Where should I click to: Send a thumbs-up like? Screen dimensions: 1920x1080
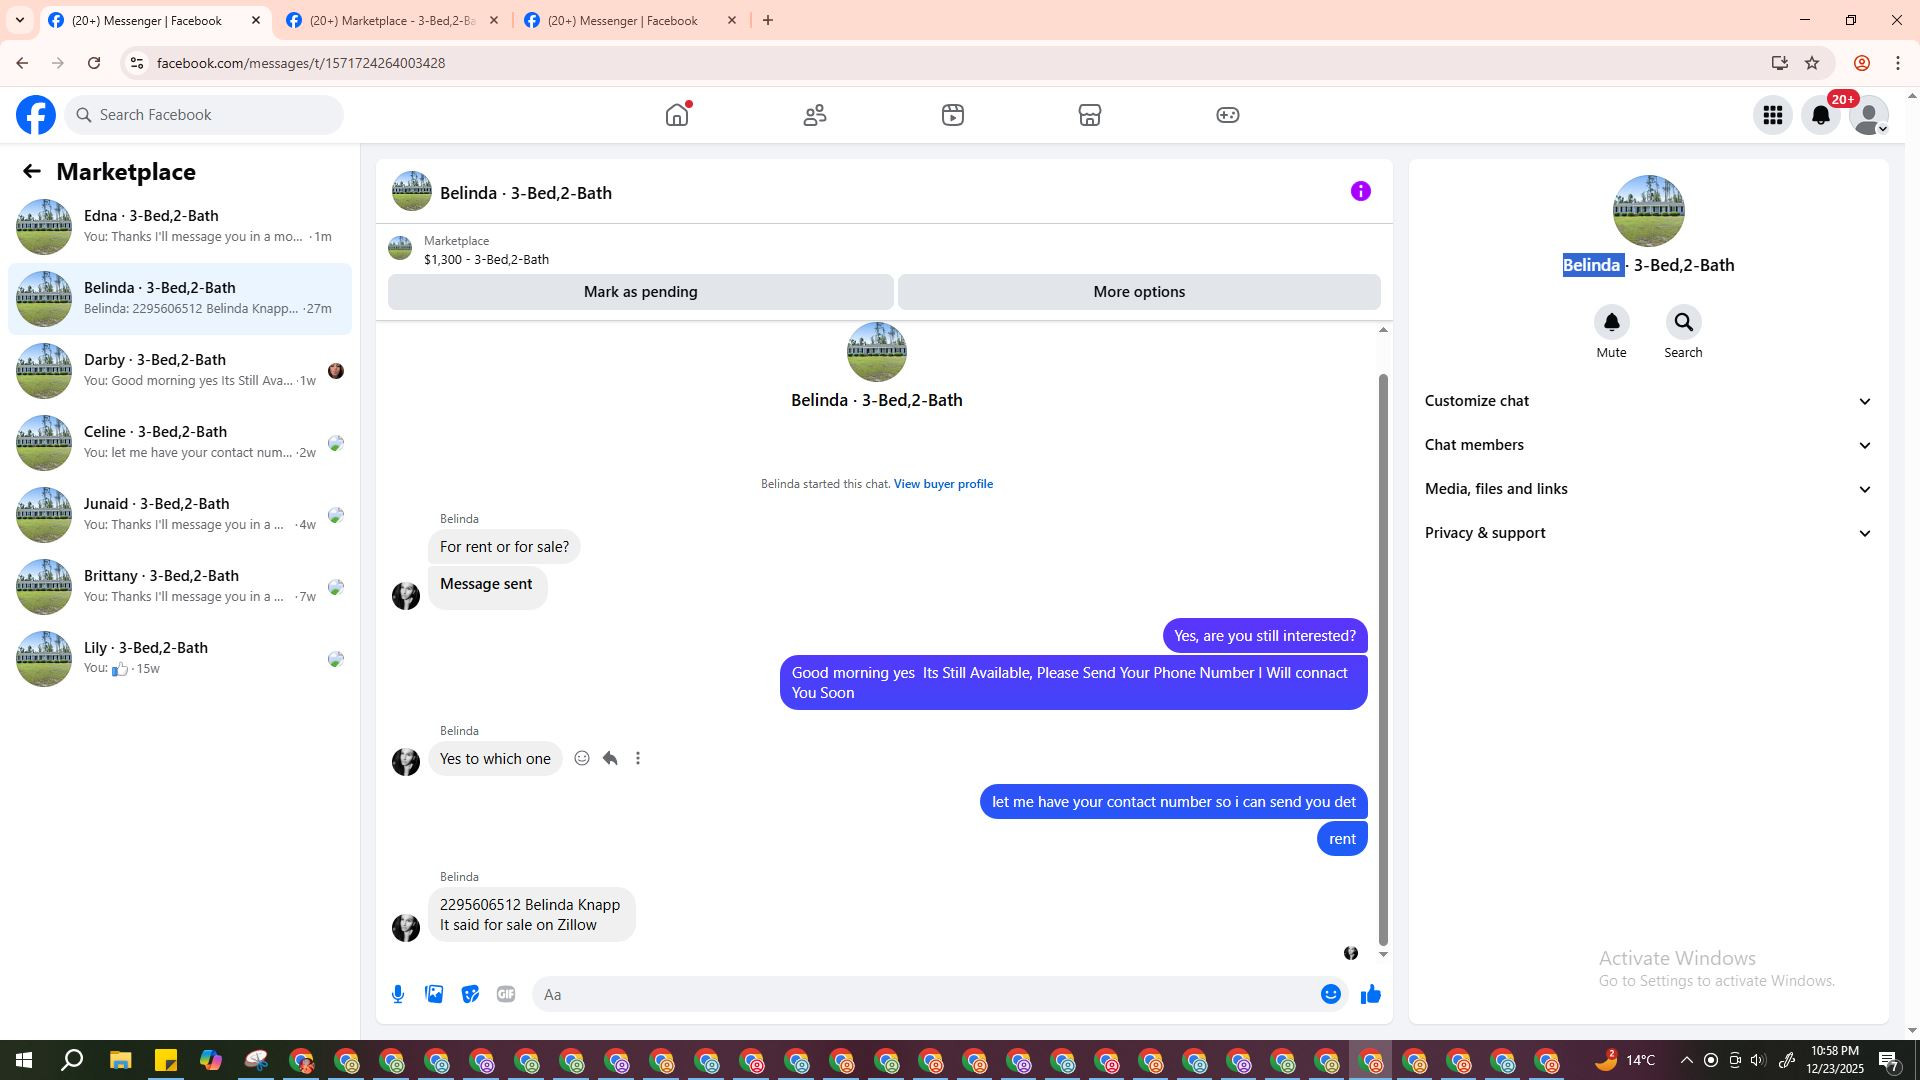[1370, 994]
